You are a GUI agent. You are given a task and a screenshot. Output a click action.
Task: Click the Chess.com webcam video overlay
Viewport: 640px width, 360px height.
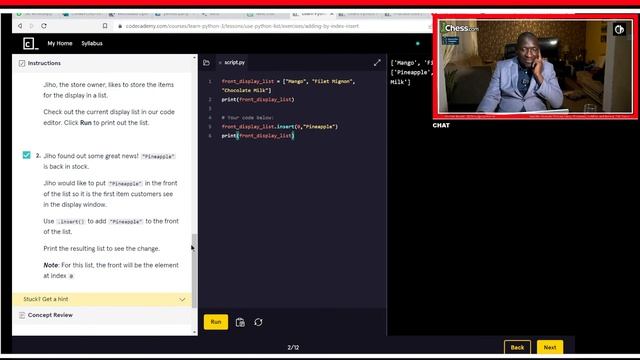535,67
